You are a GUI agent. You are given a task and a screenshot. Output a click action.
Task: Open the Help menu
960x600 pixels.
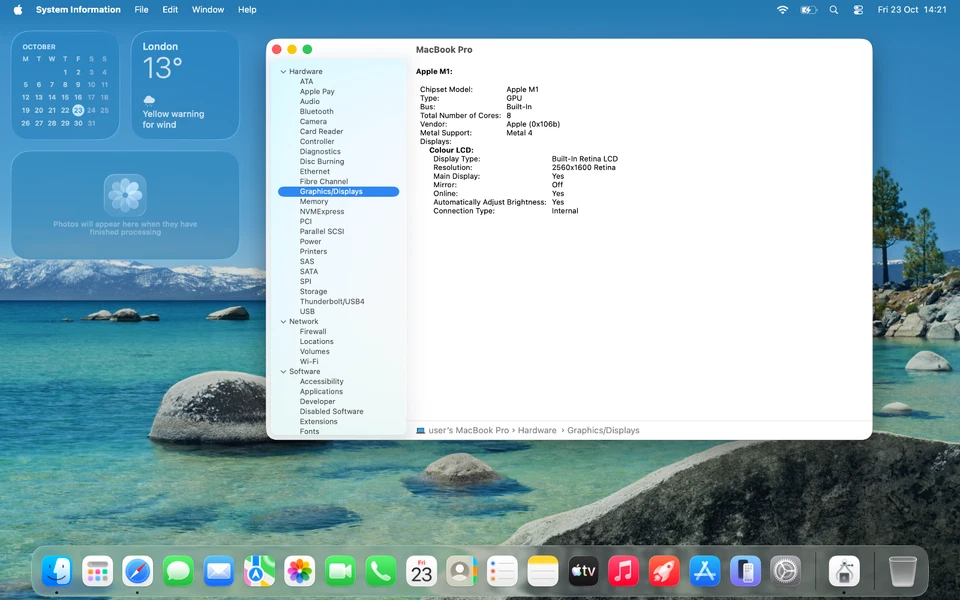pos(247,10)
